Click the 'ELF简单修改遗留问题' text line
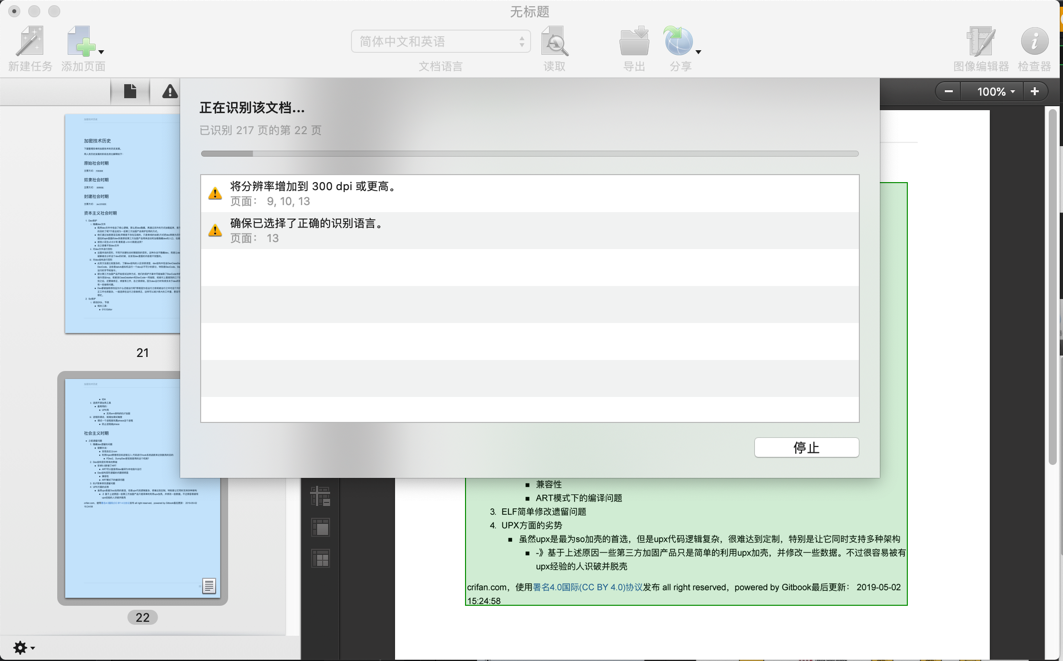This screenshot has width=1063, height=661. tap(543, 512)
